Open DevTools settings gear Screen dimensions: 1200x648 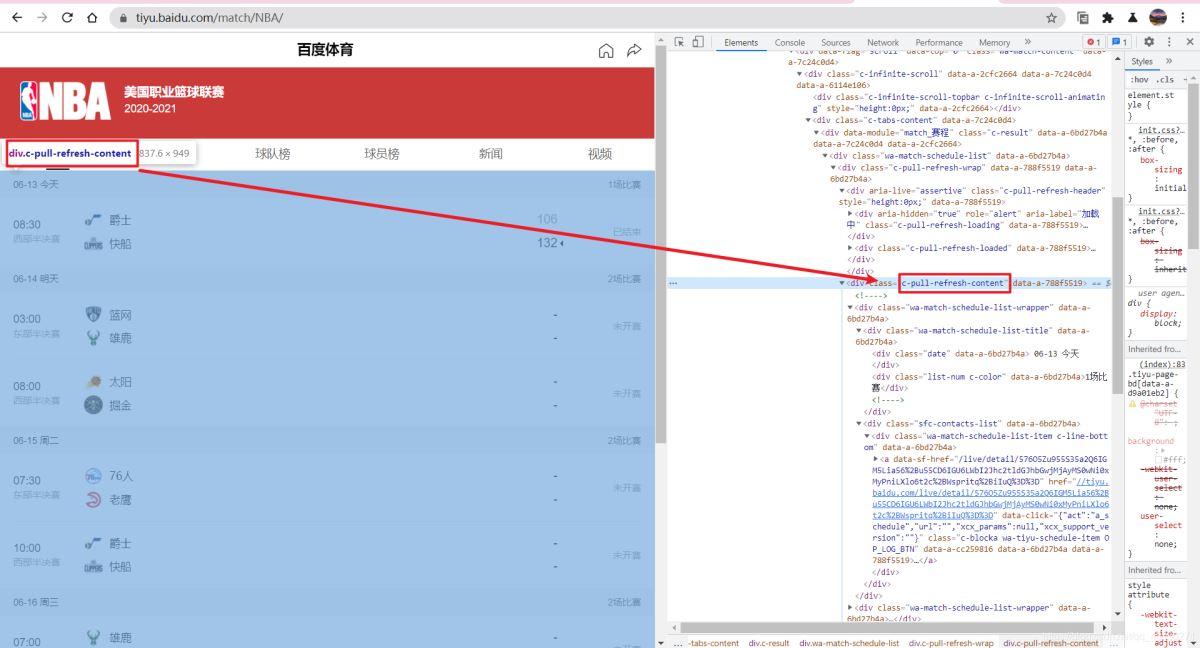tap(1149, 42)
